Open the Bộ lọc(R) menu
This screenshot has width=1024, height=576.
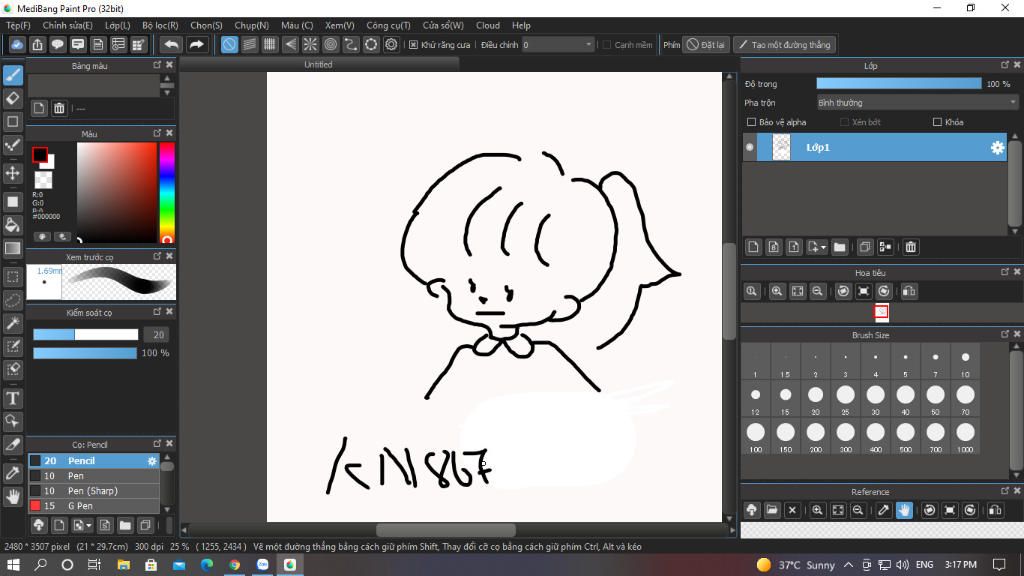click(160, 25)
